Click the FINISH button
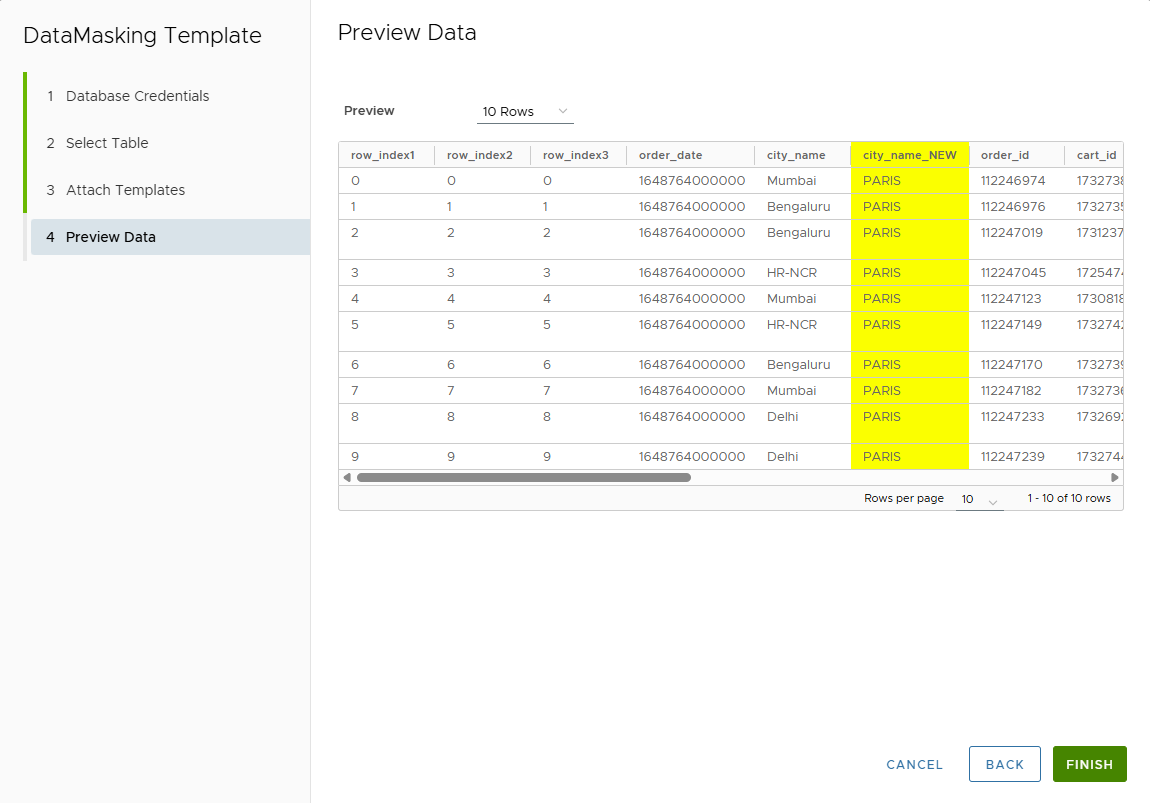Viewport: 1150px width, 803px height. tap(1089, 764)
